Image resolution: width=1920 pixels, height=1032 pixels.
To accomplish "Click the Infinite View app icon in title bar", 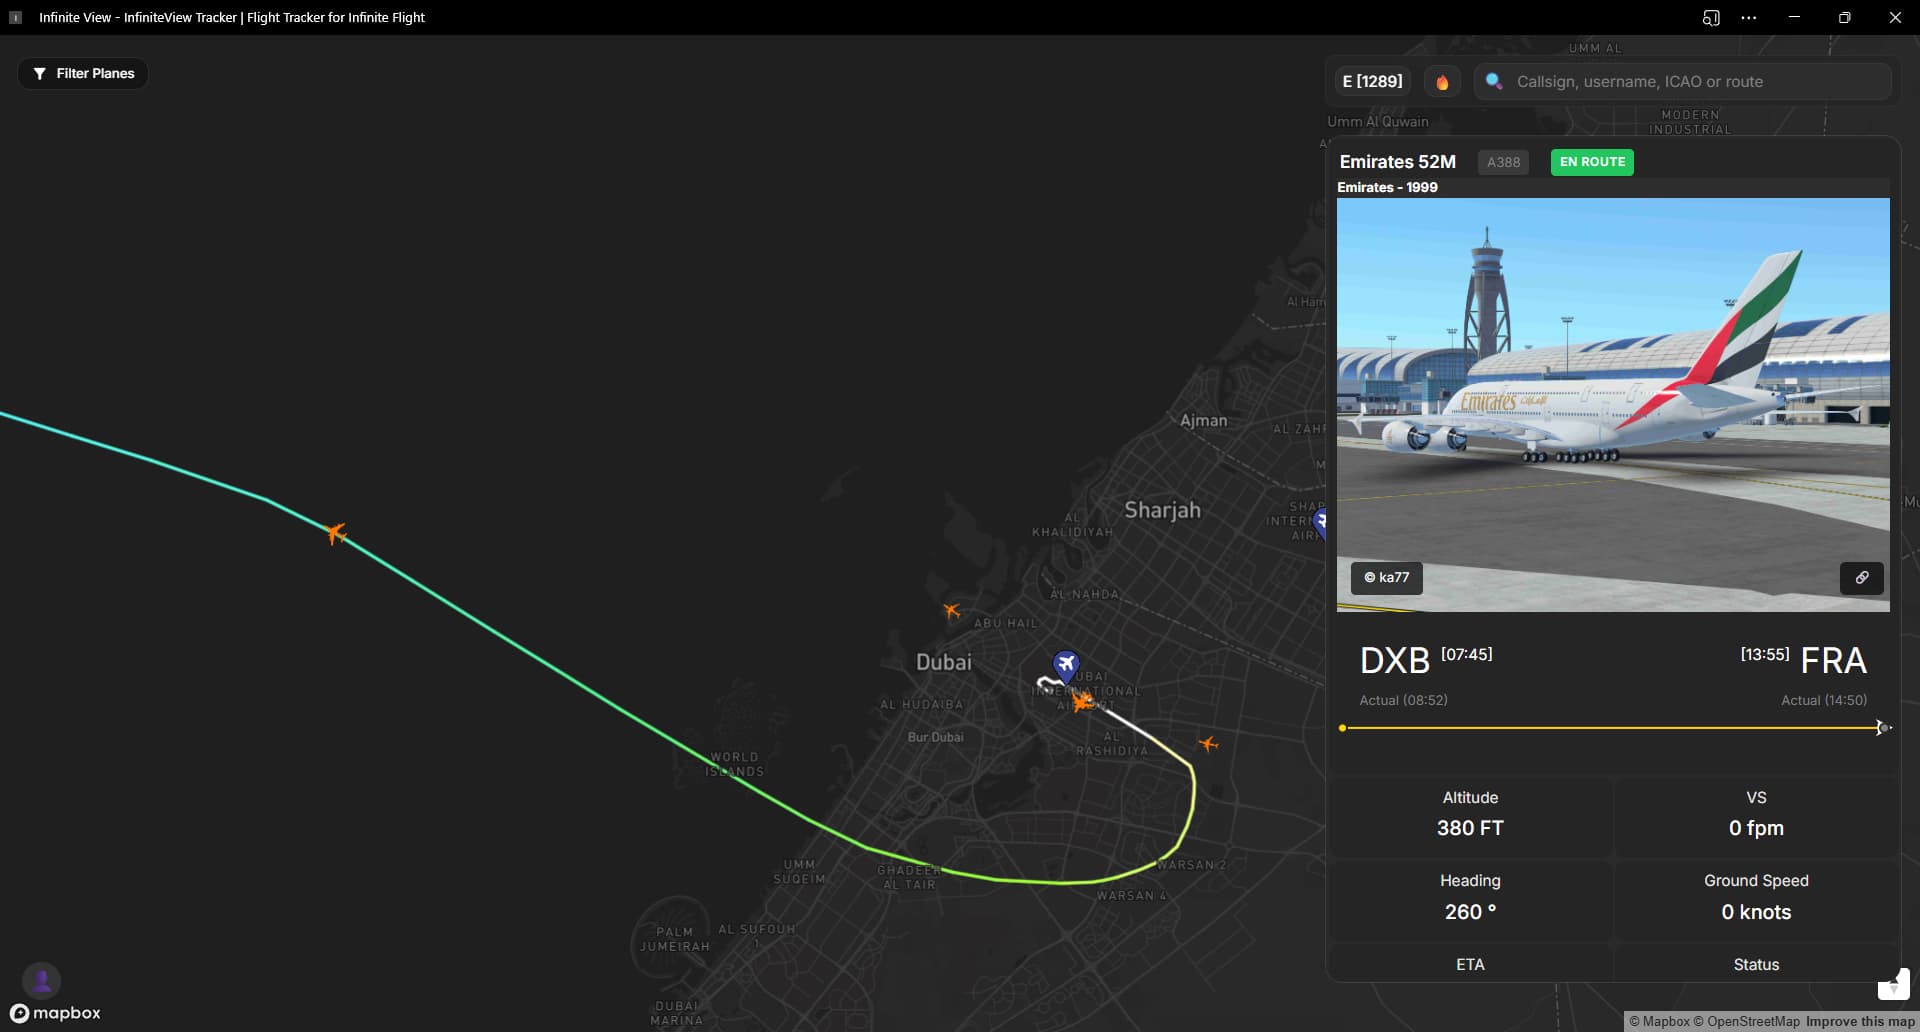I will click(15, 17).
